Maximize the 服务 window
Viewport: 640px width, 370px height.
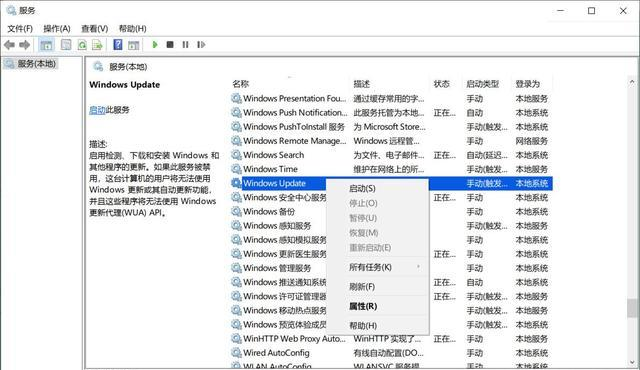pyautogui.click(x=591, y=11)
